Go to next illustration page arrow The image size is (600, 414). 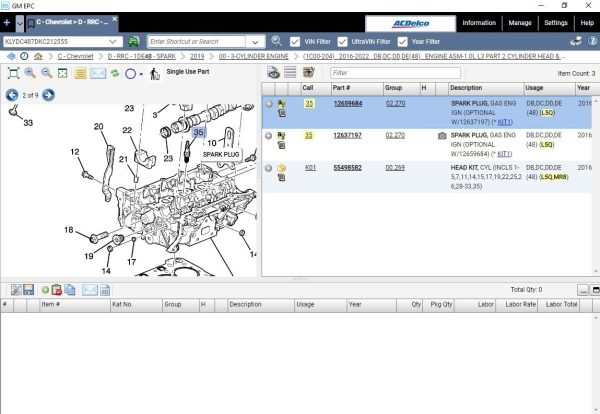[x=48, y=95]
